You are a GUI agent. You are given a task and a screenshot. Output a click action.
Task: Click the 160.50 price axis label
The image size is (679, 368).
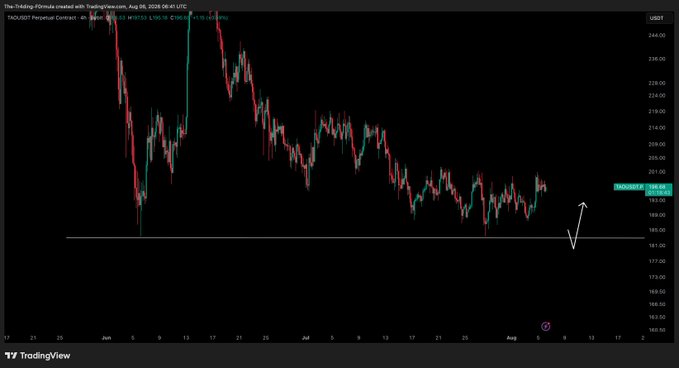click(x=656, y=330)
